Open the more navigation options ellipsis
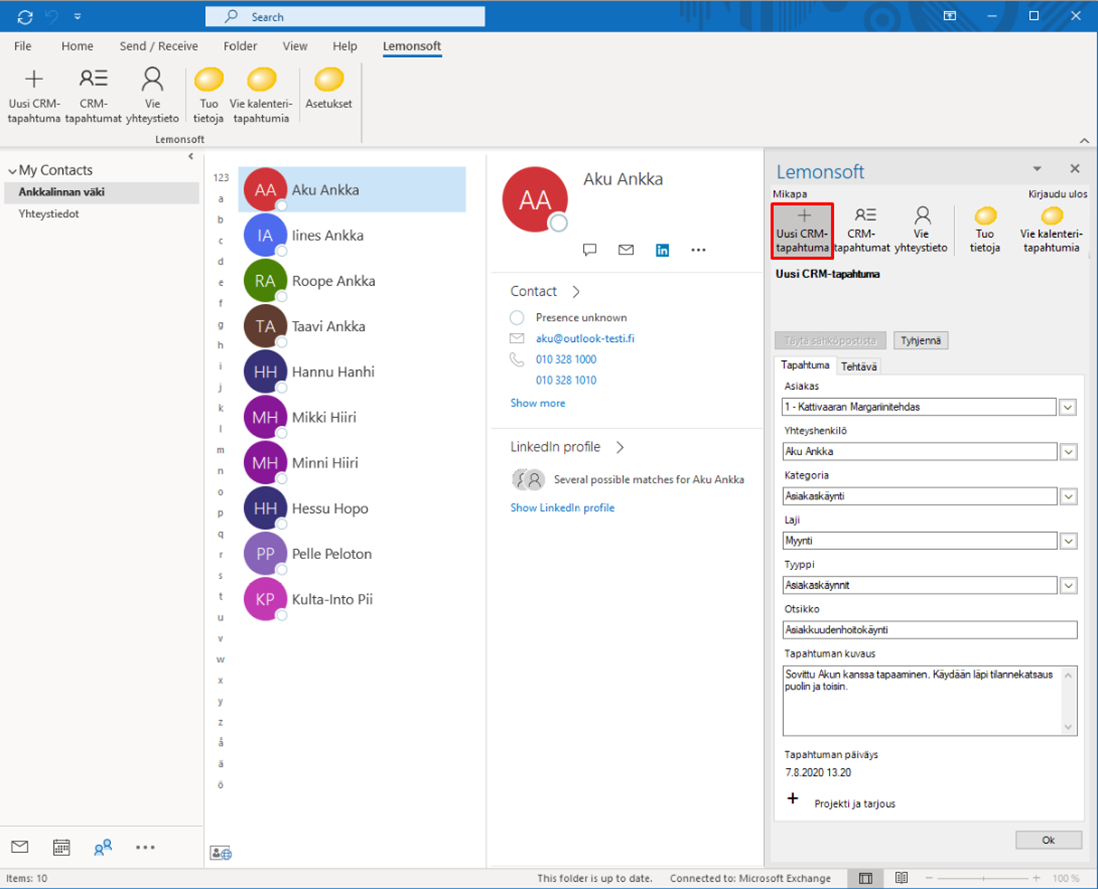Image resolution: width=1098 pixels, height=889 pixels. coord(145,847)
